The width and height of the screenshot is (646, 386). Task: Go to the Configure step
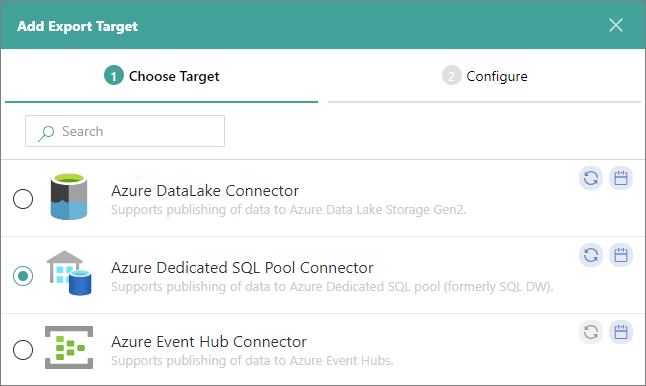point(484,76)
